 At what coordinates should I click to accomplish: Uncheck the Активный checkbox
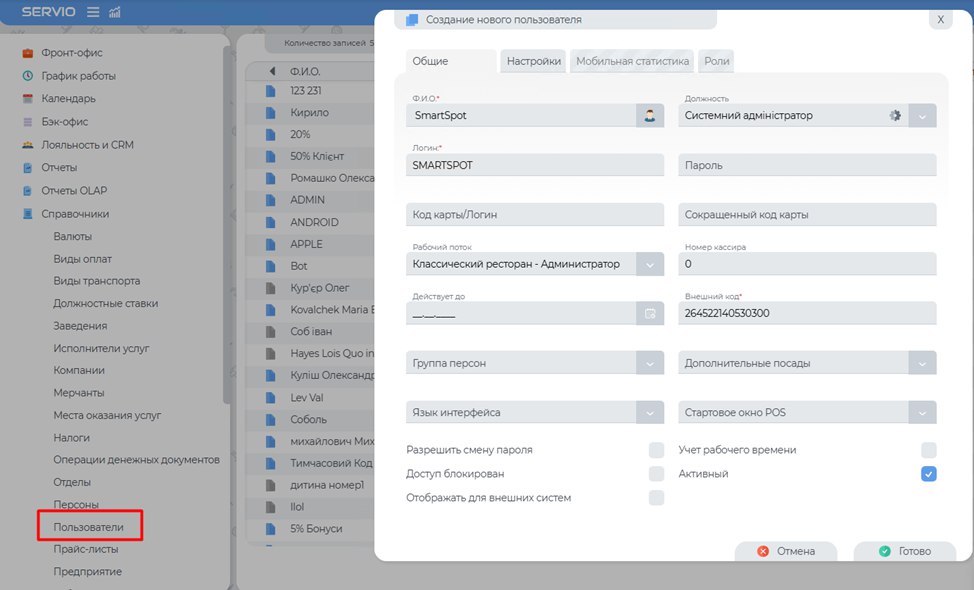point(929,474)
